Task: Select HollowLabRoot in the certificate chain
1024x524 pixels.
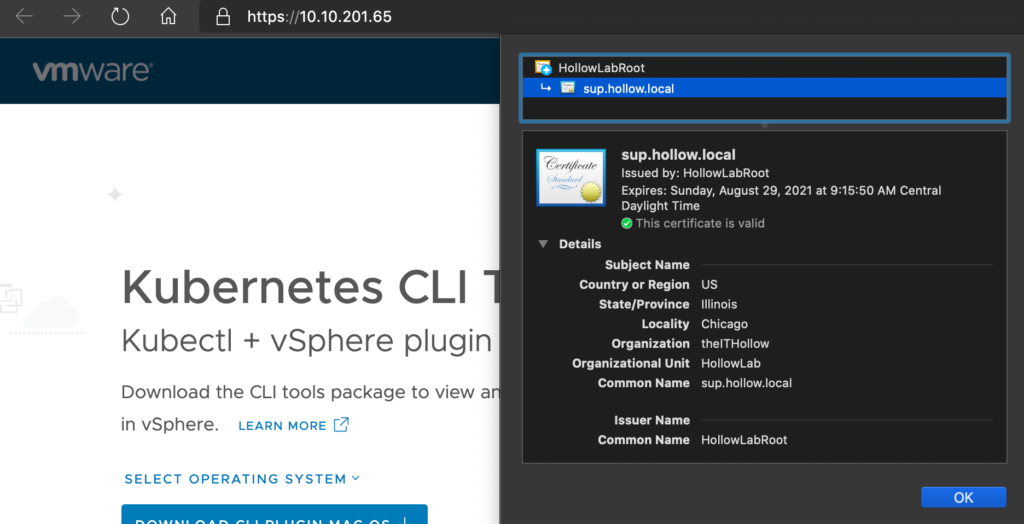Action: pyautogui.click(x=601, y=68)
